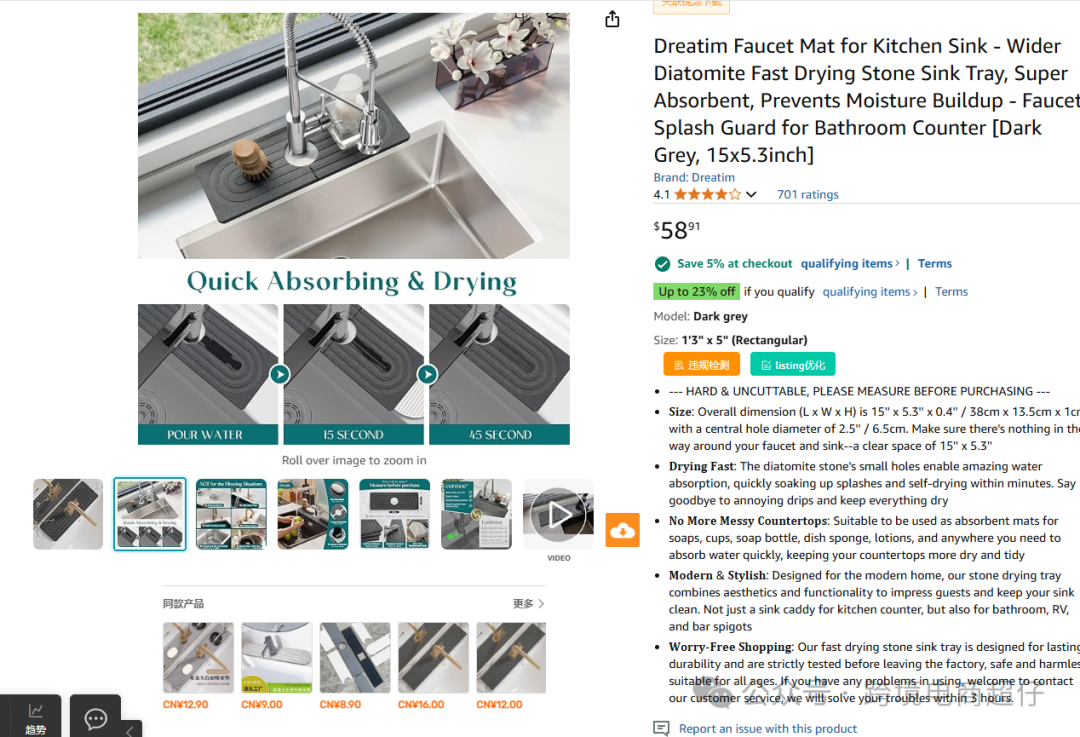Click the Report an issue speech icon
The image size is (1080, 737).
click(x=661, y=728)
